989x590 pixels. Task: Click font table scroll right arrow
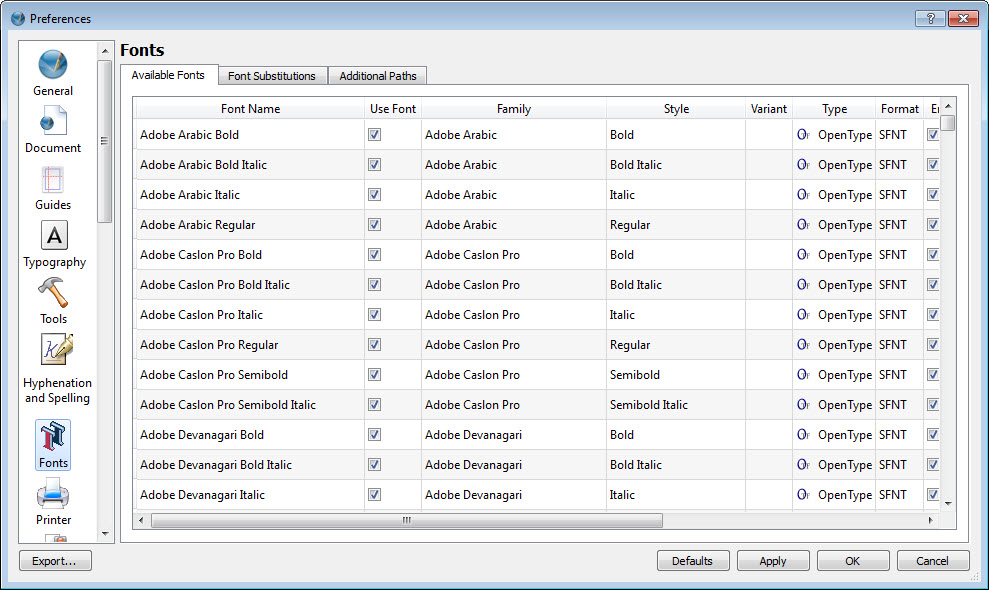(x=930, y=520)
